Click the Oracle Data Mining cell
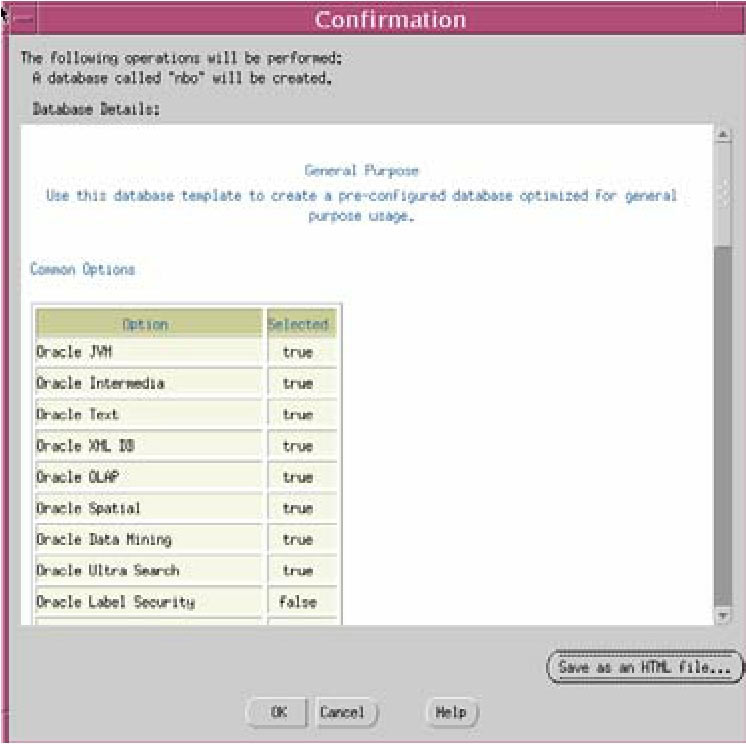This screenshot has width=746, height=744. pos(148,539)
